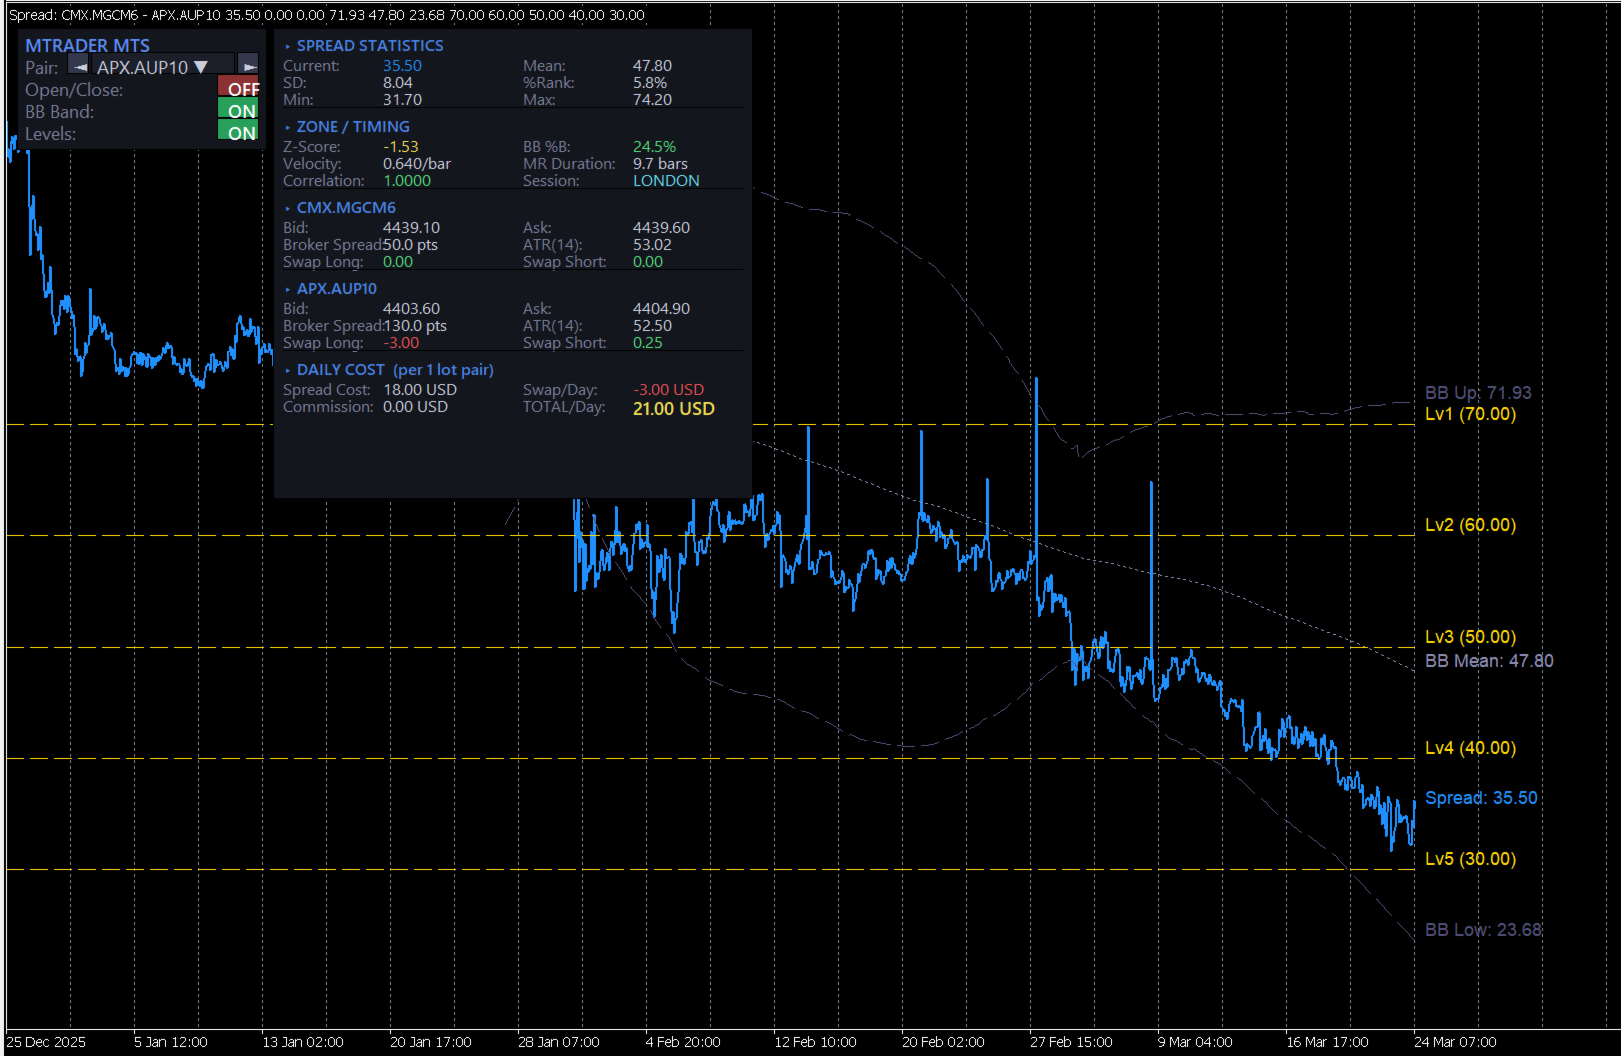The height and width of the screenshot is (1056, 1621).
Task: Click the SD value 8.04
Action: (x=398, y=83)
